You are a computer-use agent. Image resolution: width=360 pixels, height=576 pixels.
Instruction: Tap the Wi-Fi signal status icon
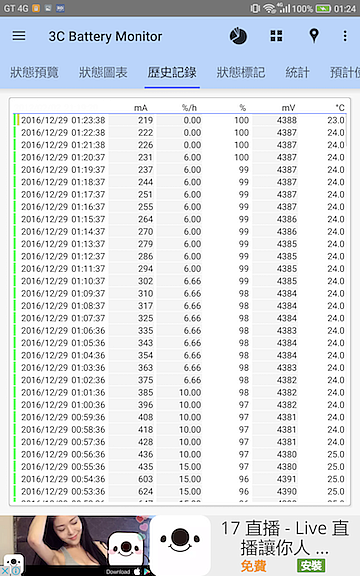pyautogui.click(x=270, y=8)
